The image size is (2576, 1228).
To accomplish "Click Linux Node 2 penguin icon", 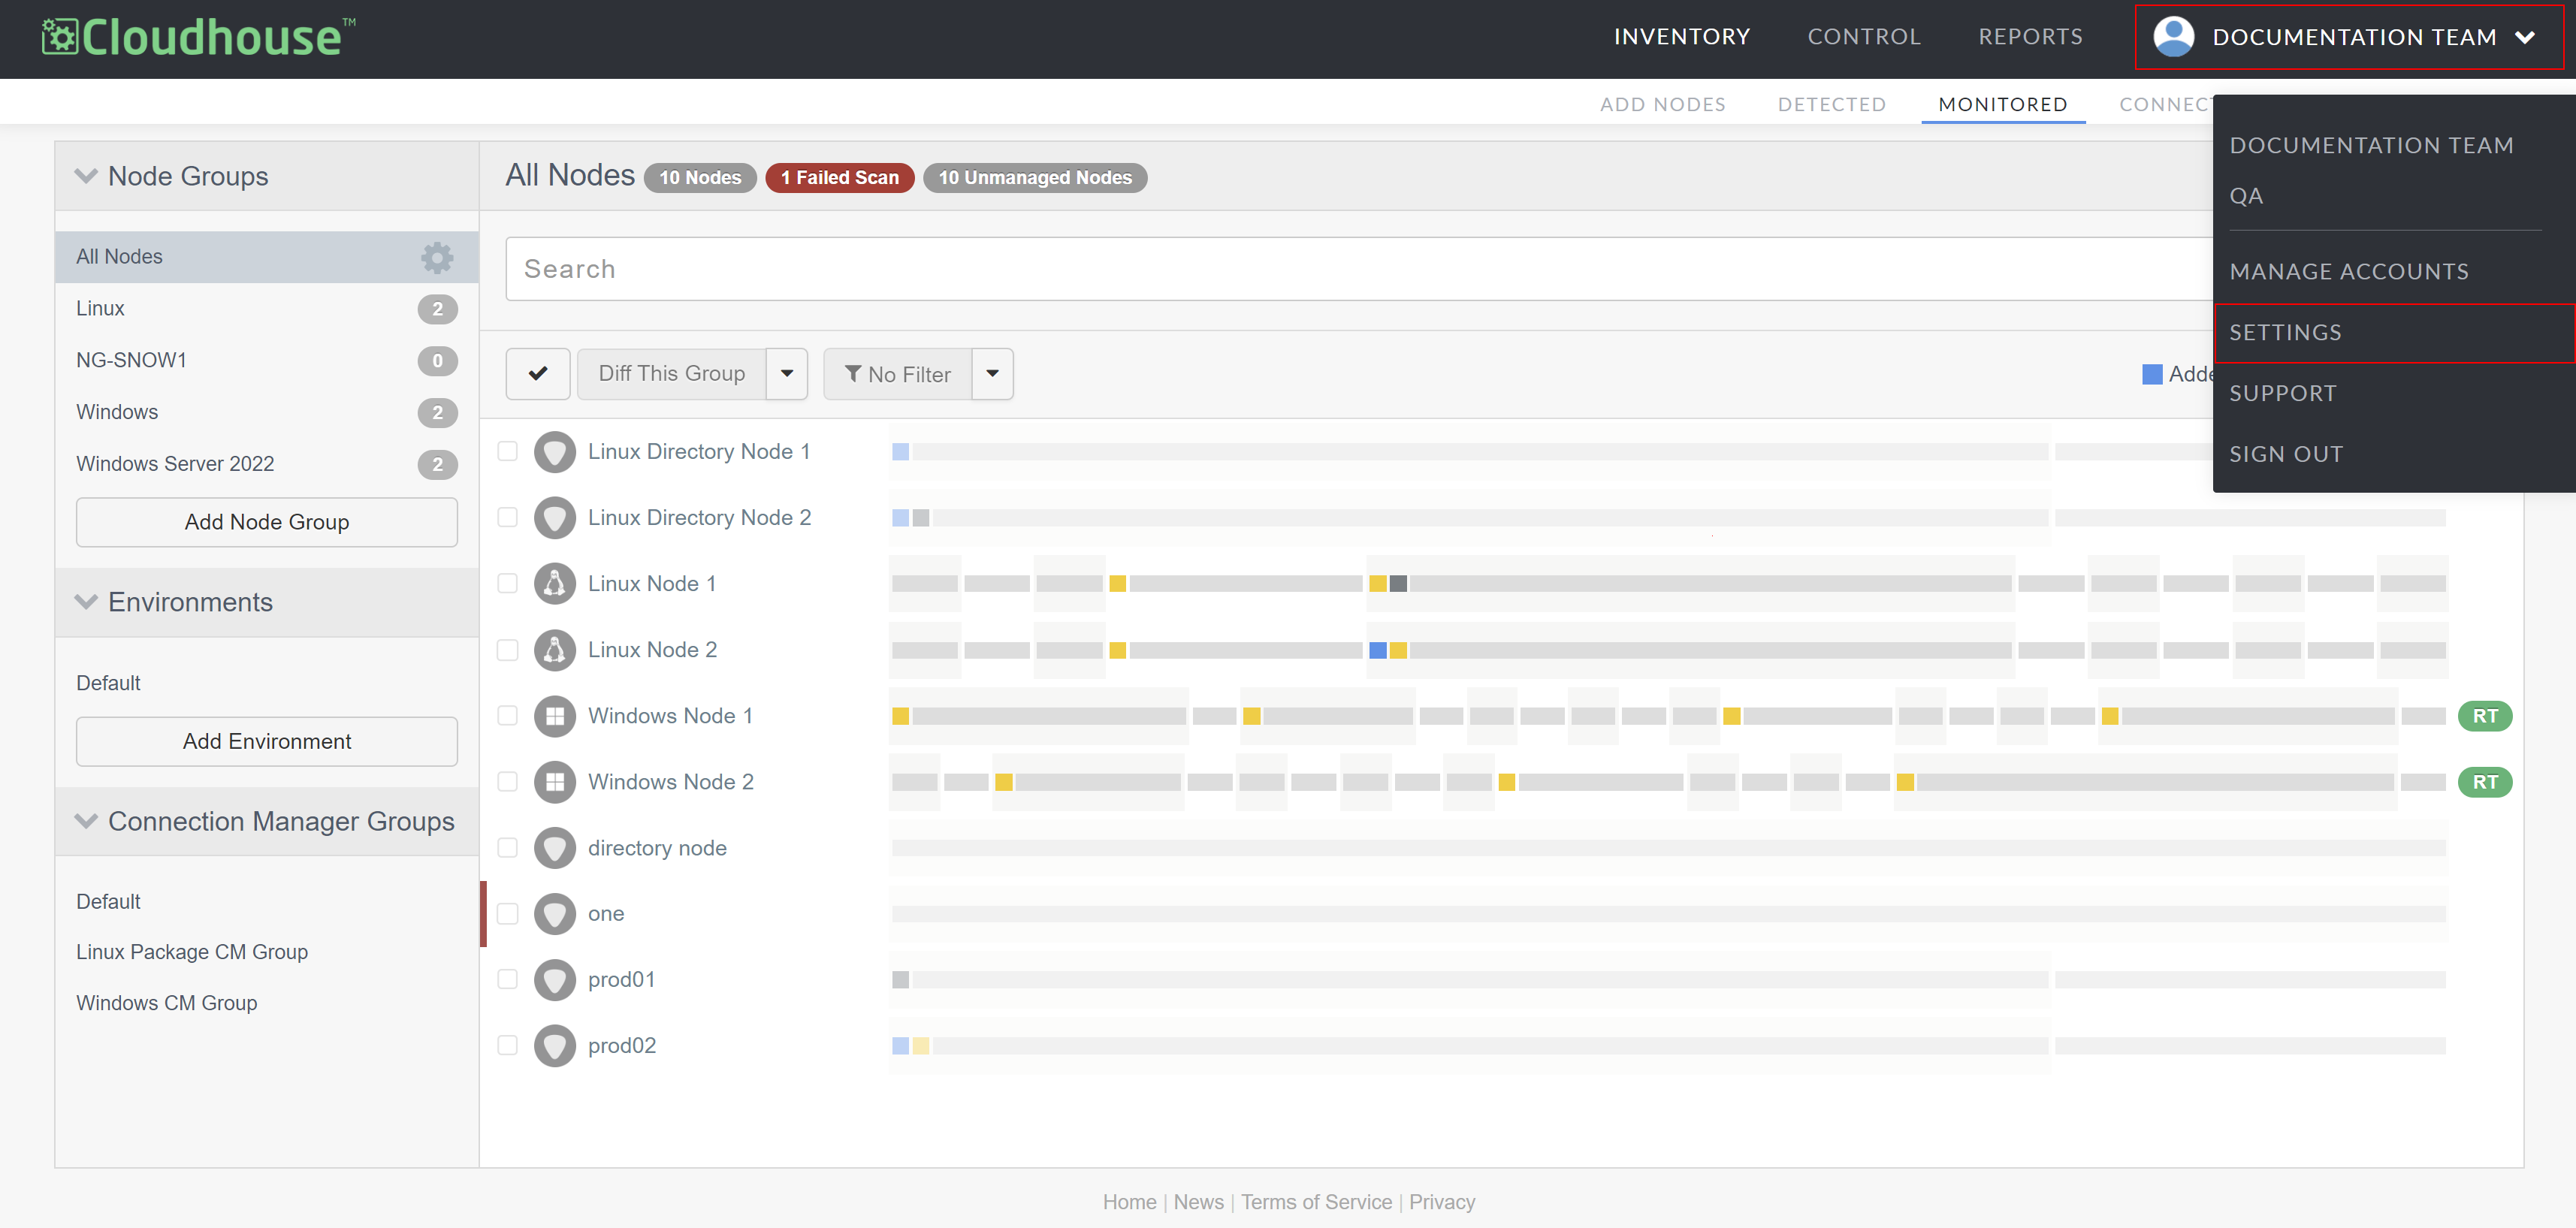I will pyautogui.click(x=555, y=650).
